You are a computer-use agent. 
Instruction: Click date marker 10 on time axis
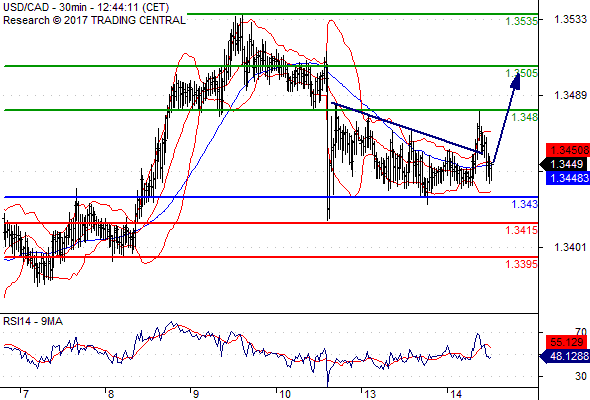click(x=285, y=394)
